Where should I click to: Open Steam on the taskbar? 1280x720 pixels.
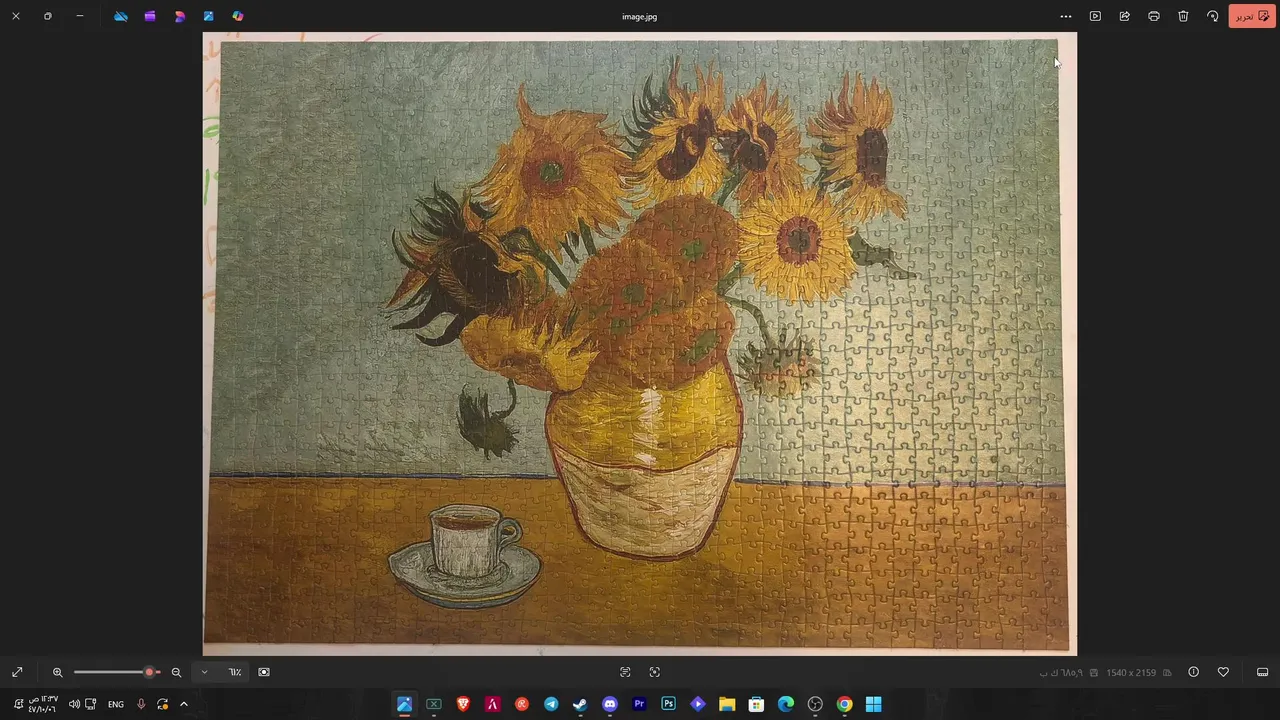pyautogui.click(x=580, y=704)
